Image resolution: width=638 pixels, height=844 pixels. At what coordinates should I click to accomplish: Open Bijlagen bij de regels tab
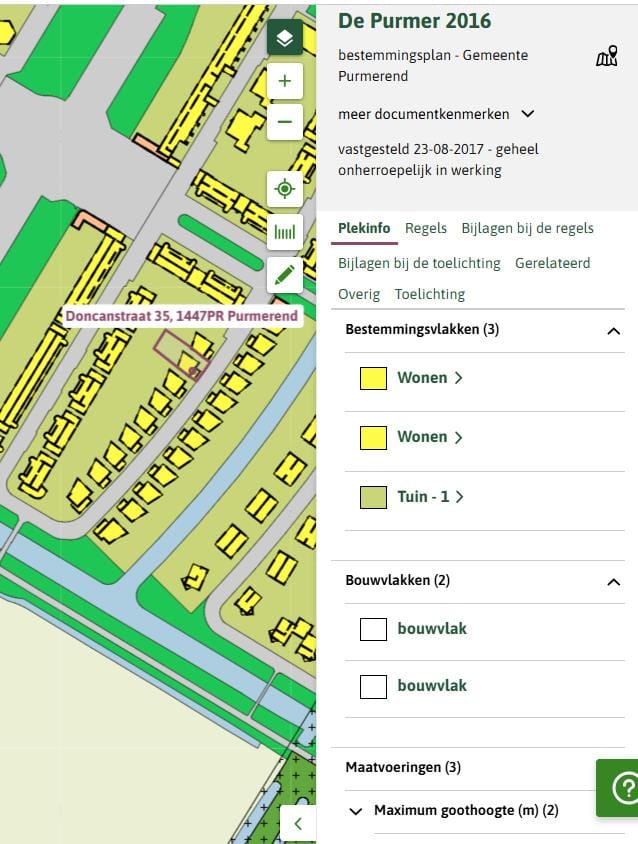pos(527,228)
